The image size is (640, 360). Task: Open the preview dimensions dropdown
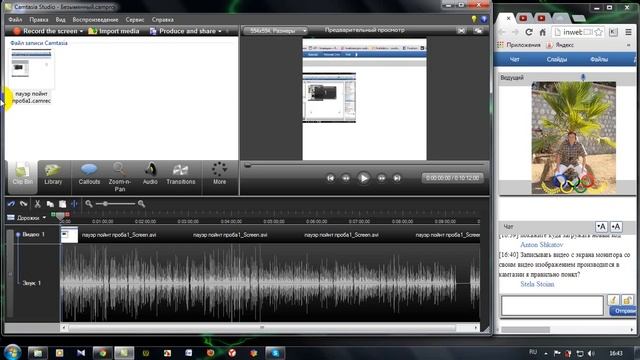point(275,31)
